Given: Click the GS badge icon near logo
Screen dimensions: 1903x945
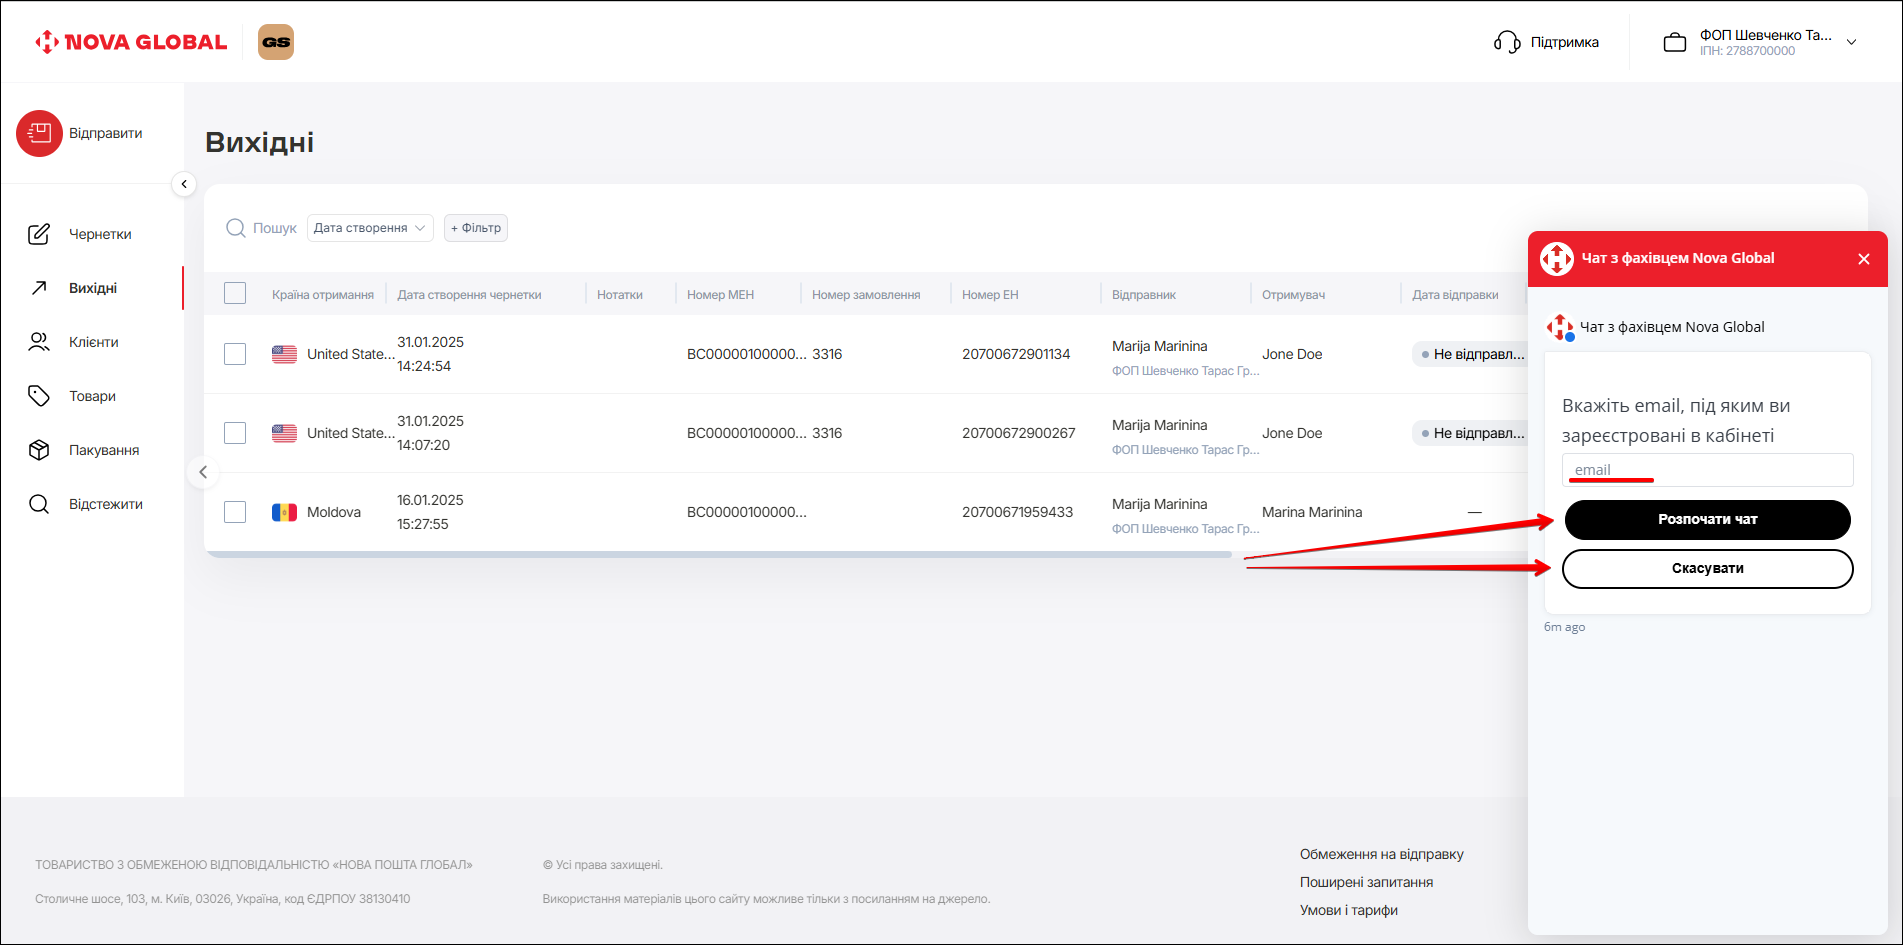Looking at the screenshot, I should click(276, 42).
